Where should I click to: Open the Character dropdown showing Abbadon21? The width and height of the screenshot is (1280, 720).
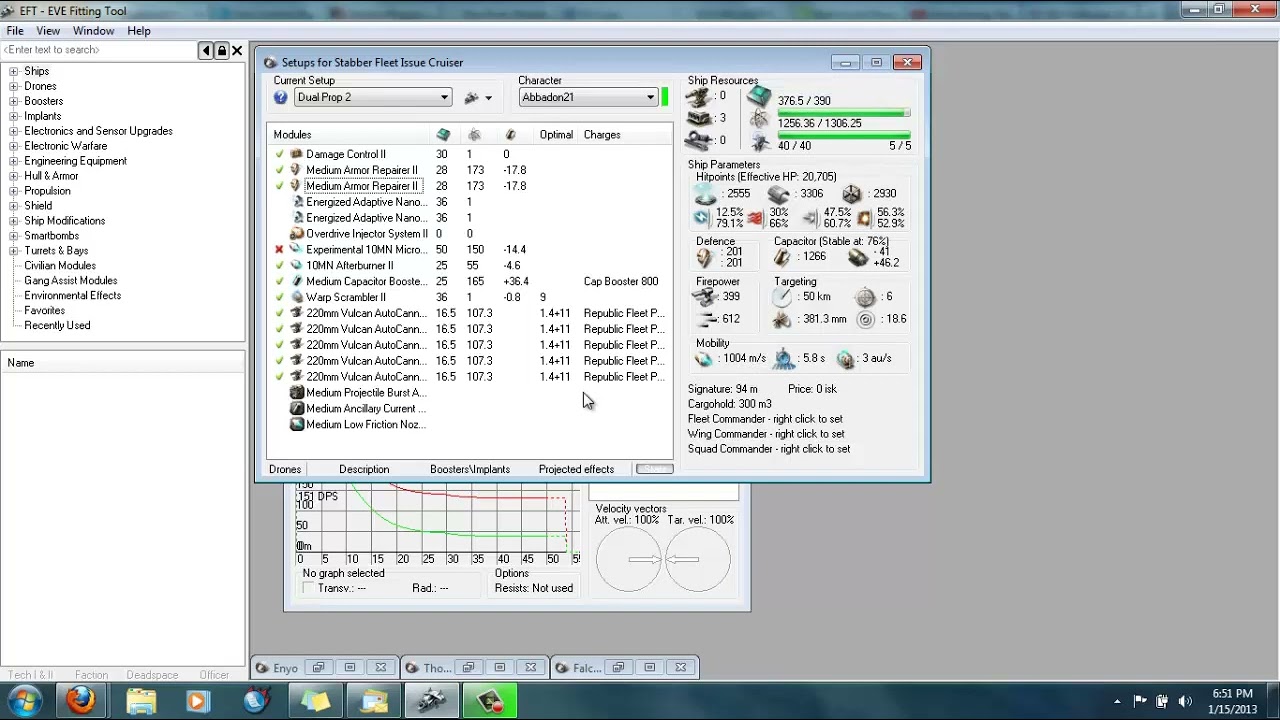pyautogui.click(x=588, y=97)
